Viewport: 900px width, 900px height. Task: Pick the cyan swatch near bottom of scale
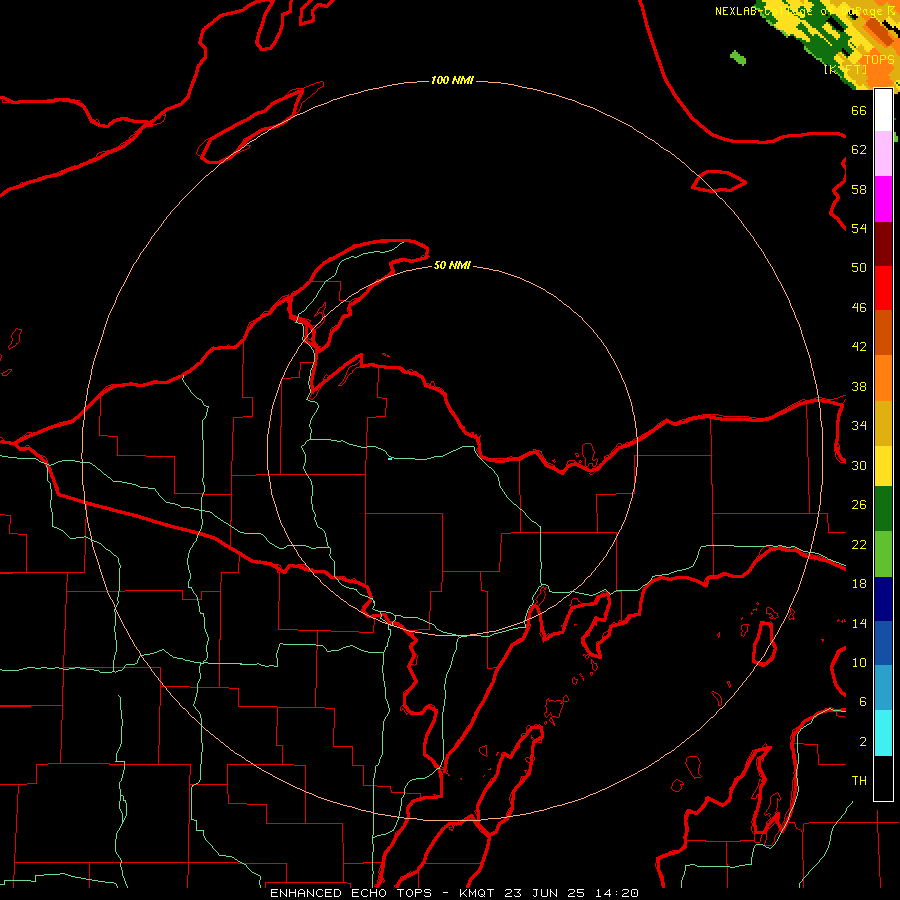pos(883,733)
